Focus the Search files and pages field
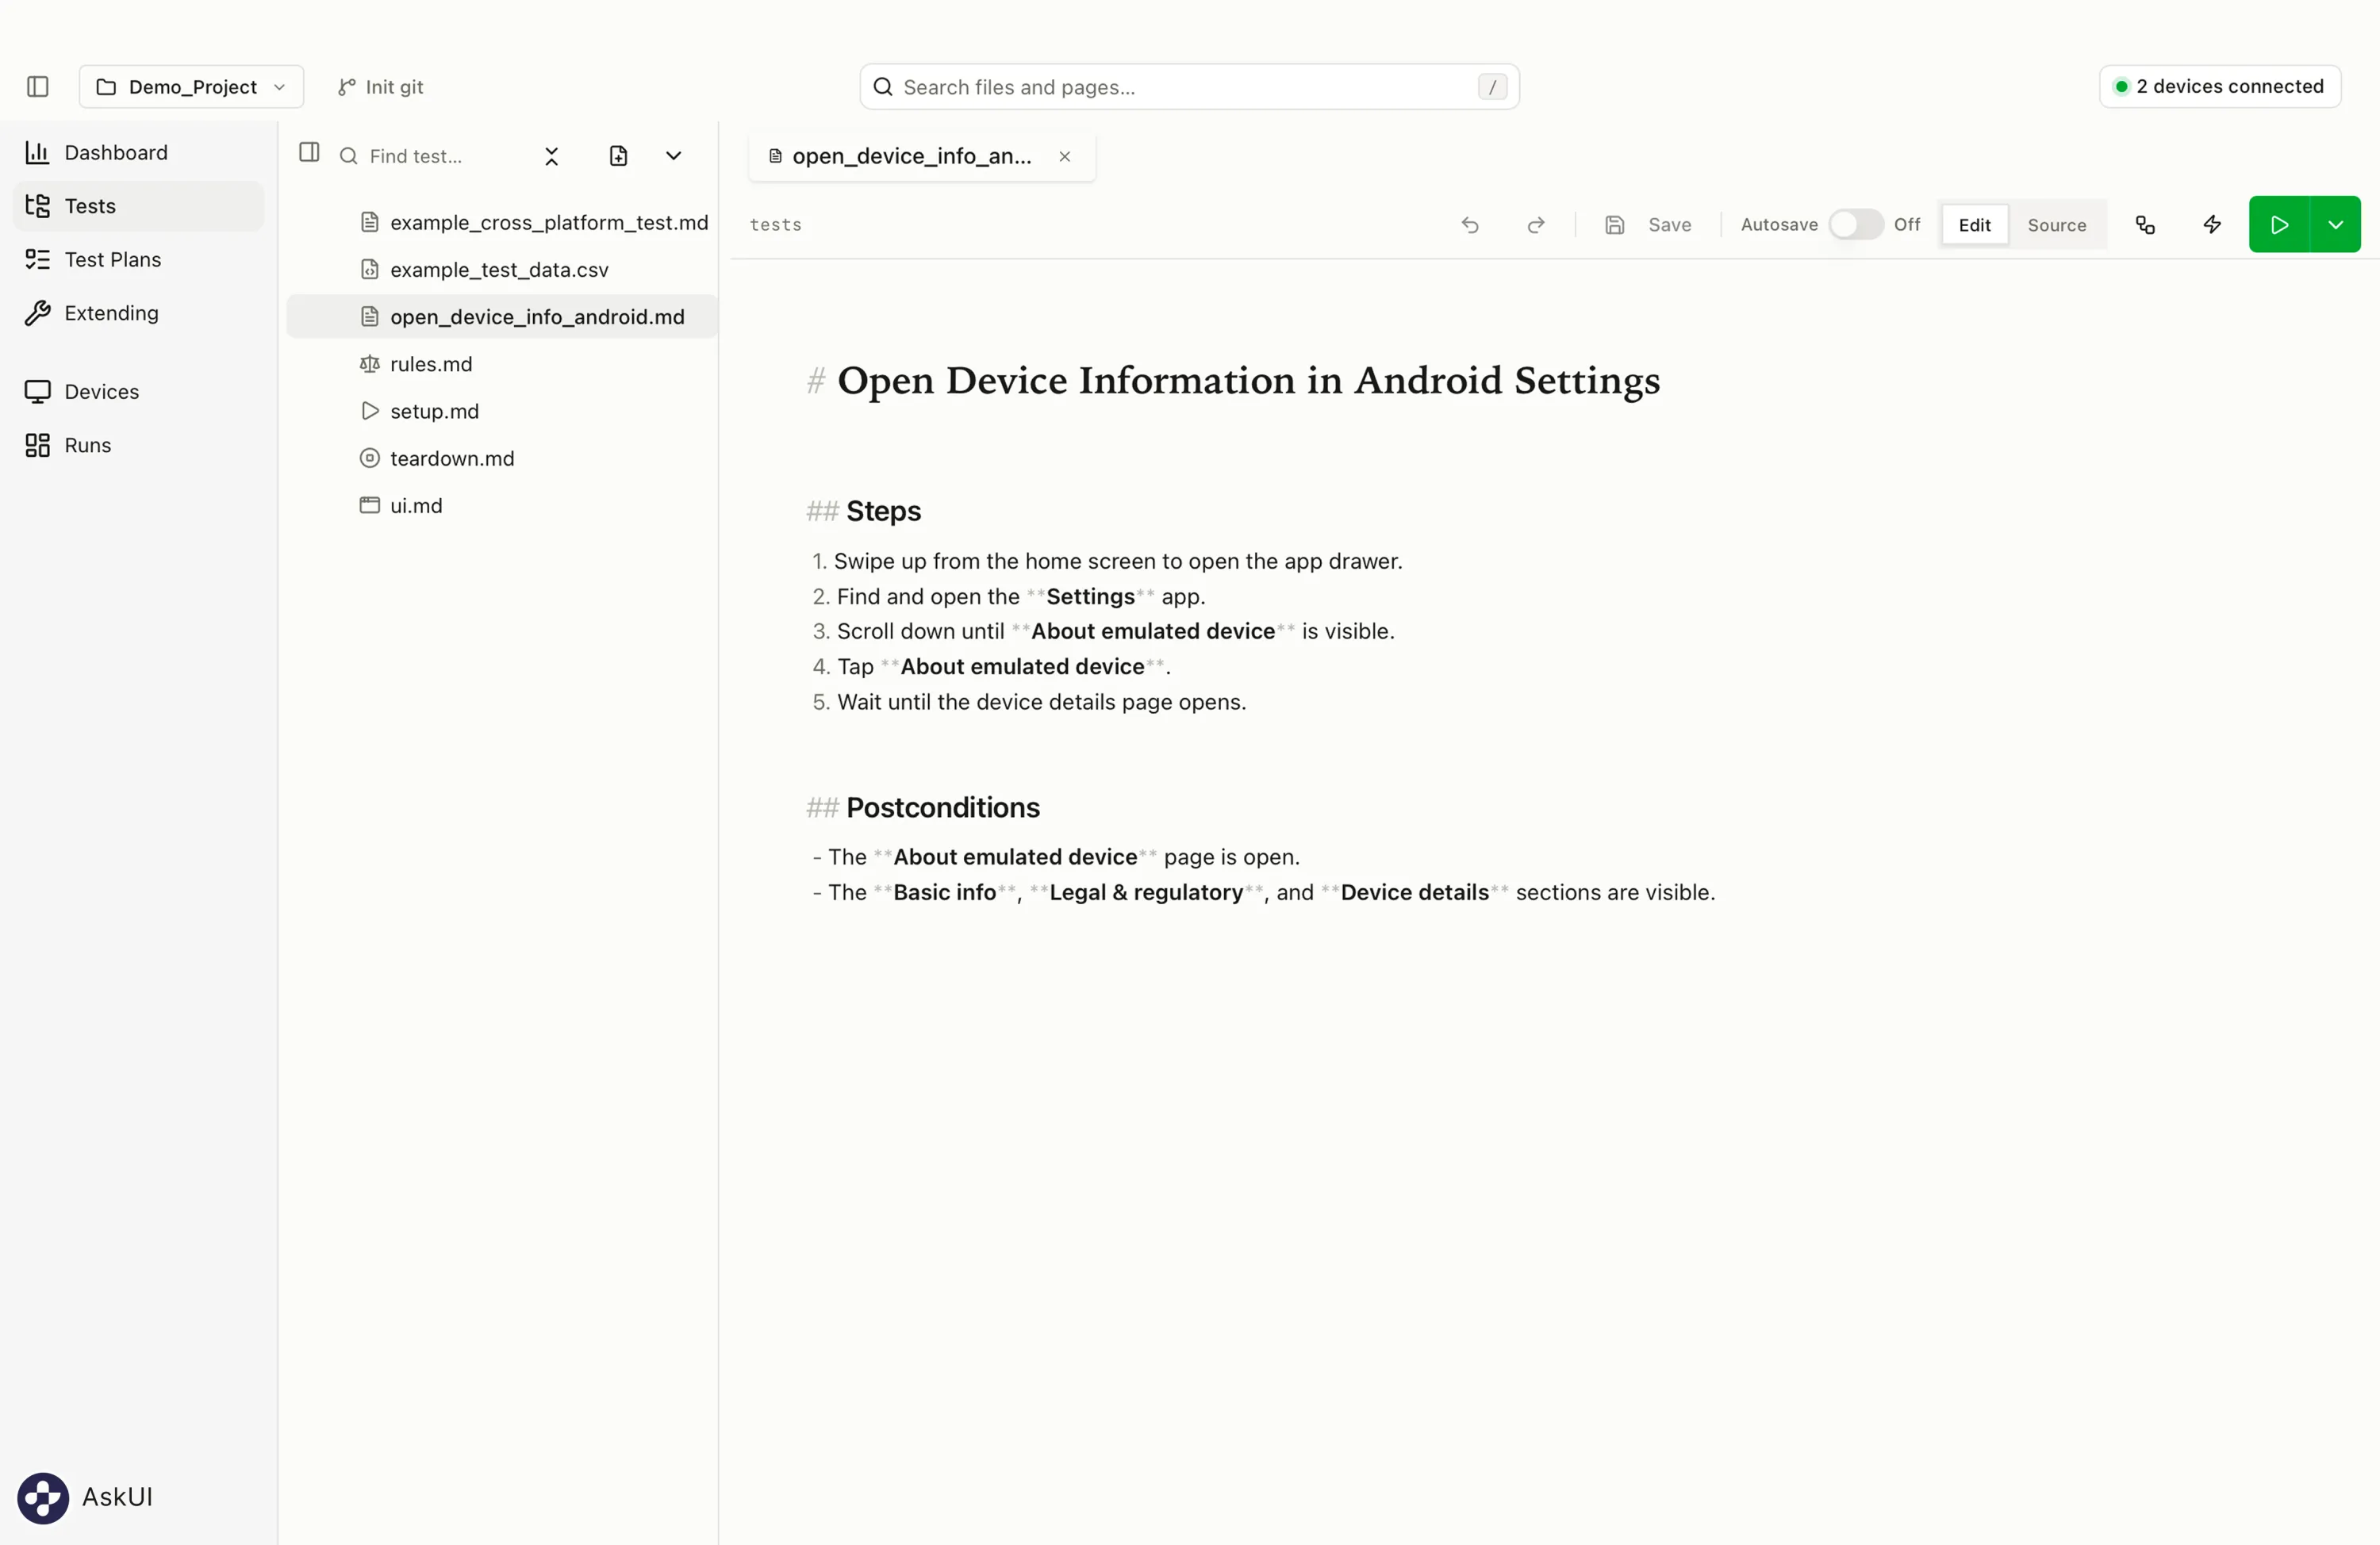Viewport: 2380px width, 1545px height. click(x=1189, y=87)
